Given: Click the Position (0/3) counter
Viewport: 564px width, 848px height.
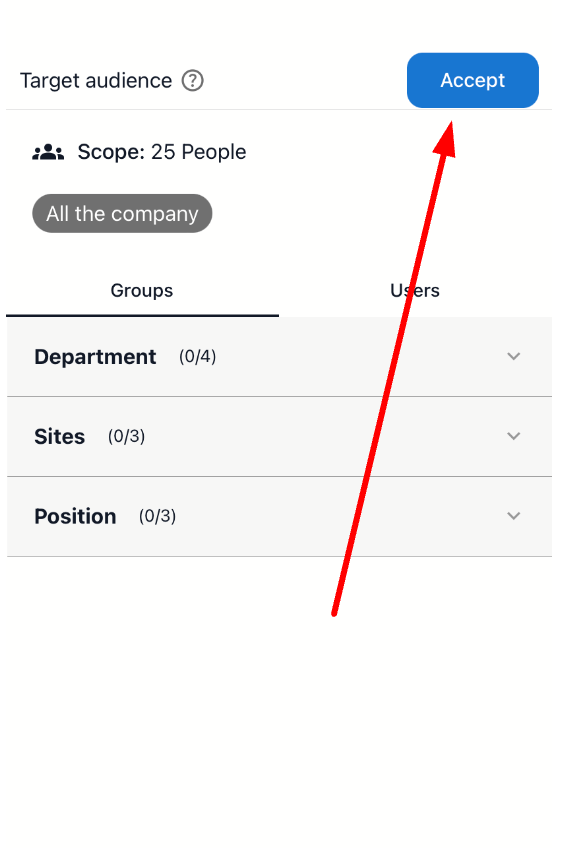Looking at the screenshot, I should 157,516.
